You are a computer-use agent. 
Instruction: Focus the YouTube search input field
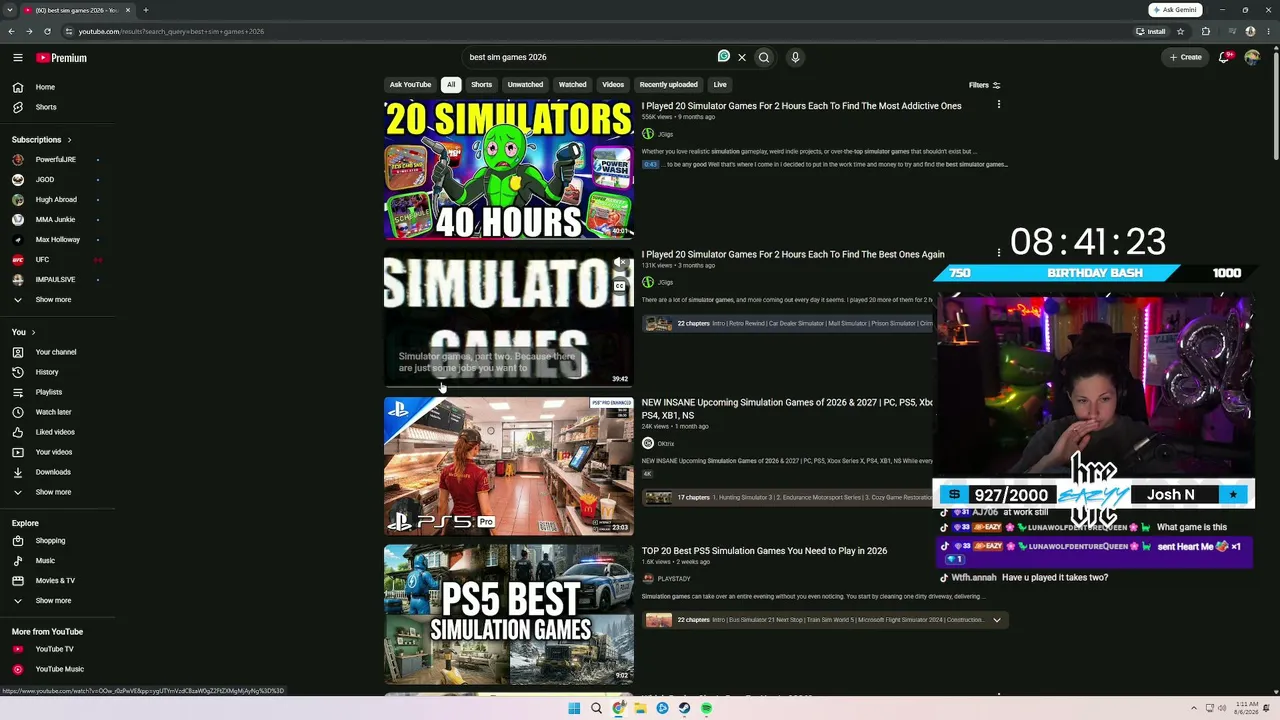[x=590, y=57]
